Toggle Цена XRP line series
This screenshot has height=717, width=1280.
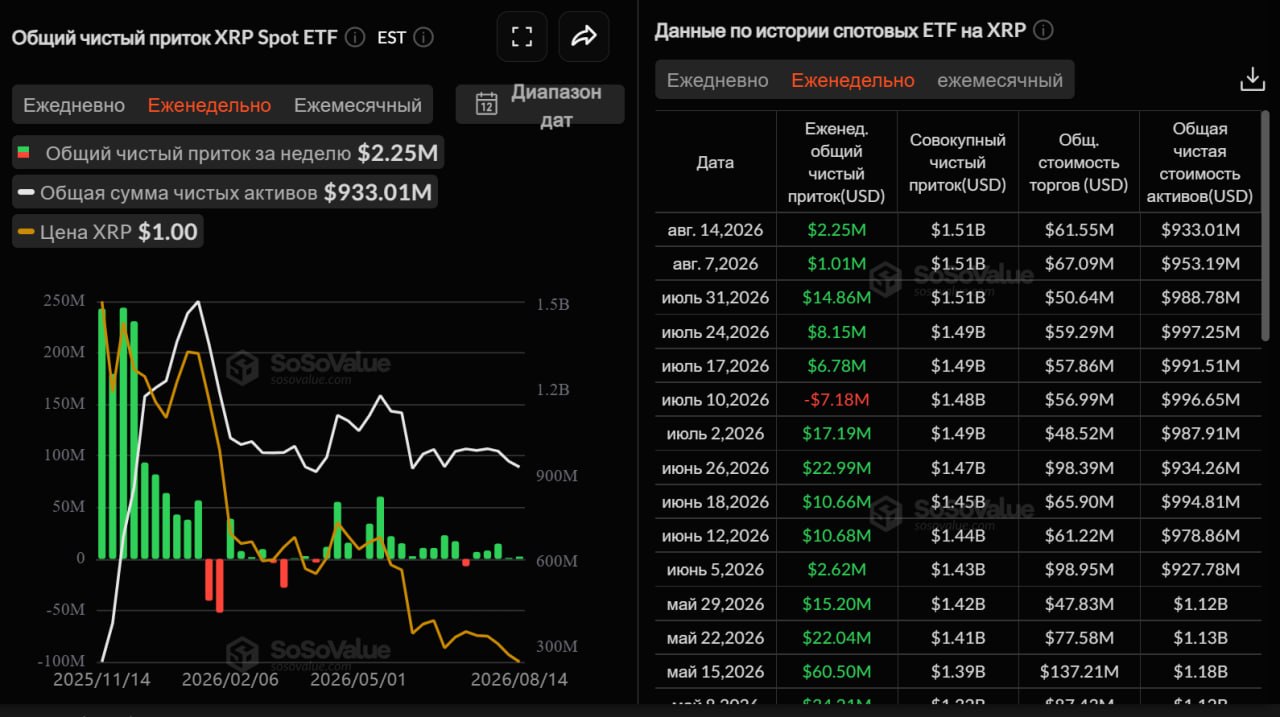[108, 232]
